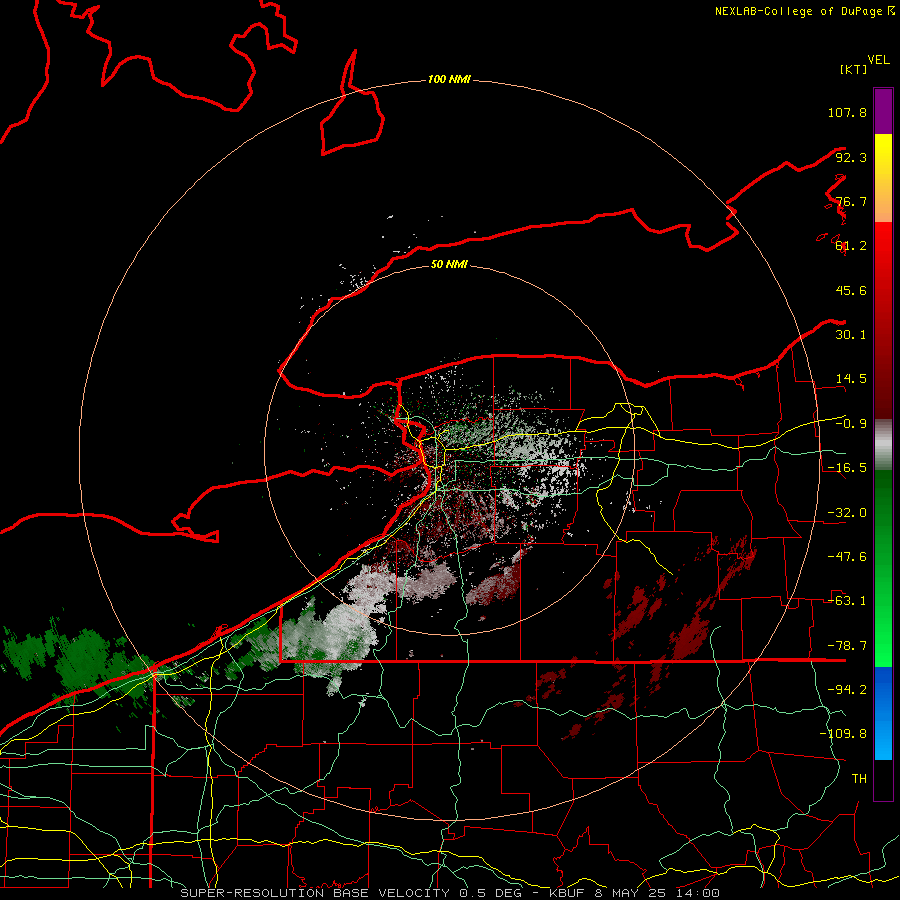
Task: Select the -0.9 velocity scale value
Action: coord(851,424)
